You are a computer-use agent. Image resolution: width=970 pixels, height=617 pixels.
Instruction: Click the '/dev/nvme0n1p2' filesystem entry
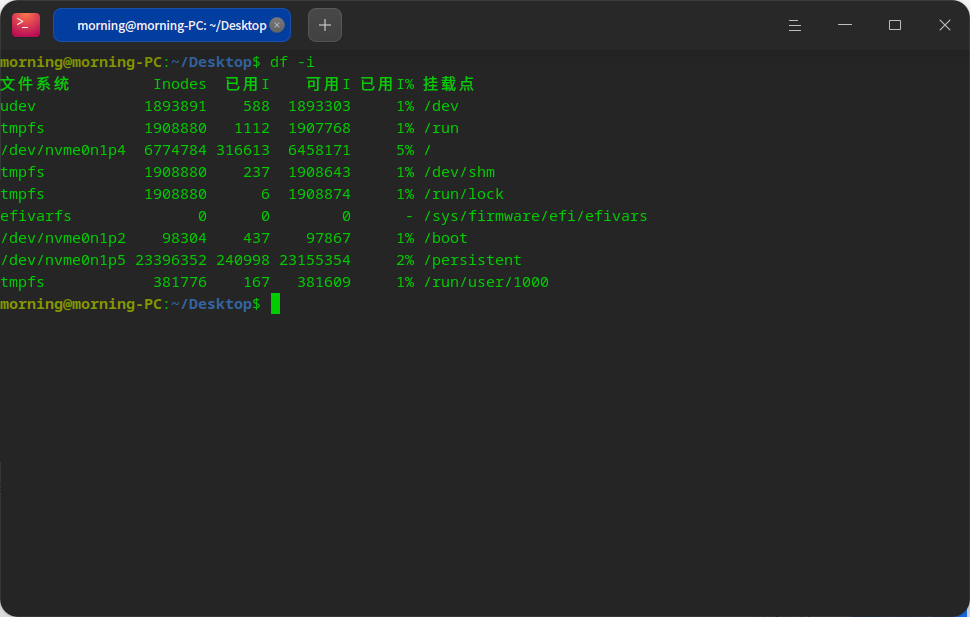pyautogui.click(x=63, y=238)
